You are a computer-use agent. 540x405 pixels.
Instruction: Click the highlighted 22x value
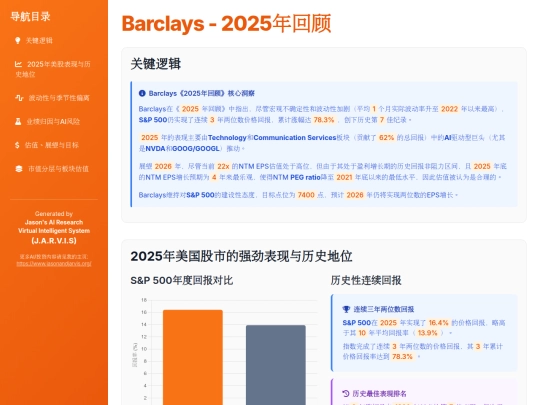(223, 166)
